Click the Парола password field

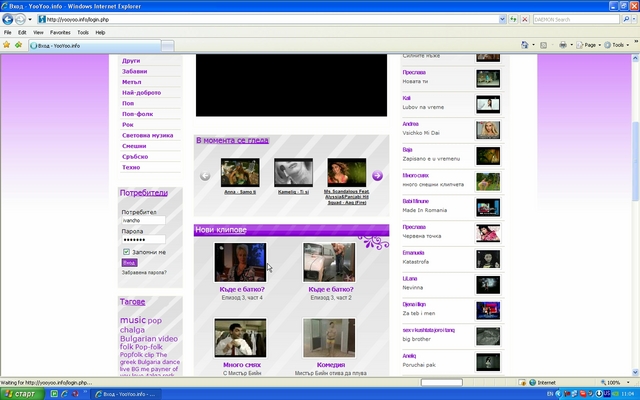(x=143, y=240)
